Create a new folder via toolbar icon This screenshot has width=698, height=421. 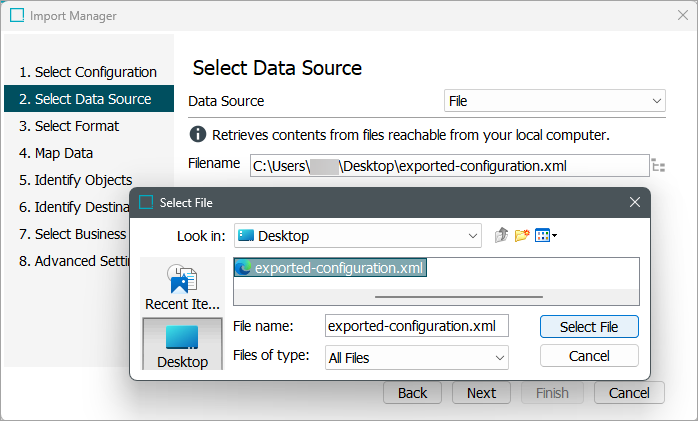click(x=522, y=236)
